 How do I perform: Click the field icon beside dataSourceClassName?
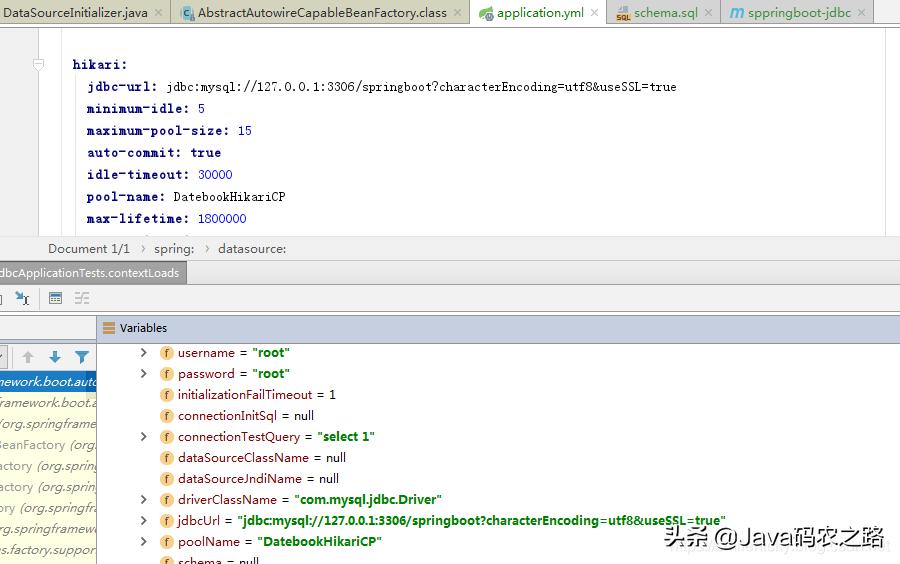[x=166, y=458]
